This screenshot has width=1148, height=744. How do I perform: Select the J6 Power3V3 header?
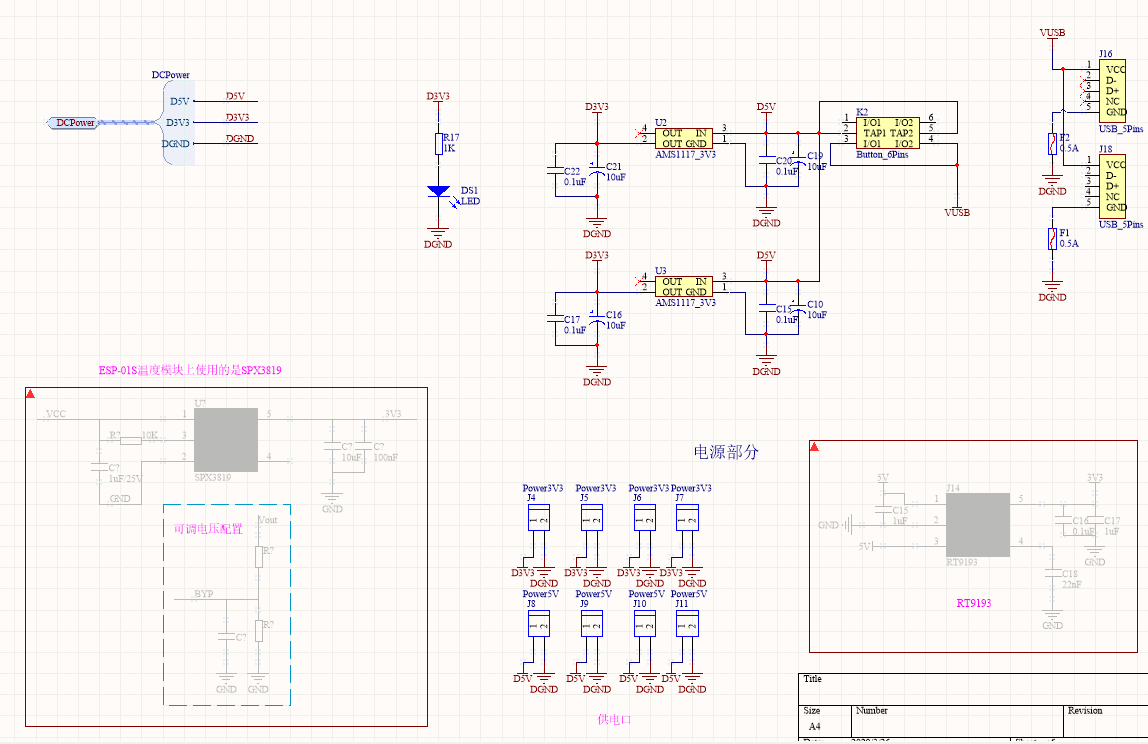[x=645, y=518]
